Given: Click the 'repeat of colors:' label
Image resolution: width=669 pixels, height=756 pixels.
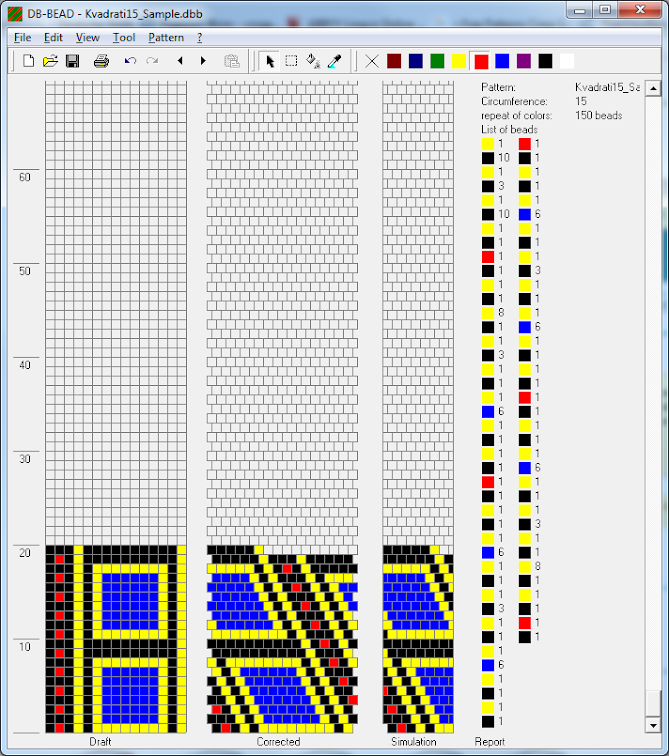Looking at the screenshot, I should (517, 115).
